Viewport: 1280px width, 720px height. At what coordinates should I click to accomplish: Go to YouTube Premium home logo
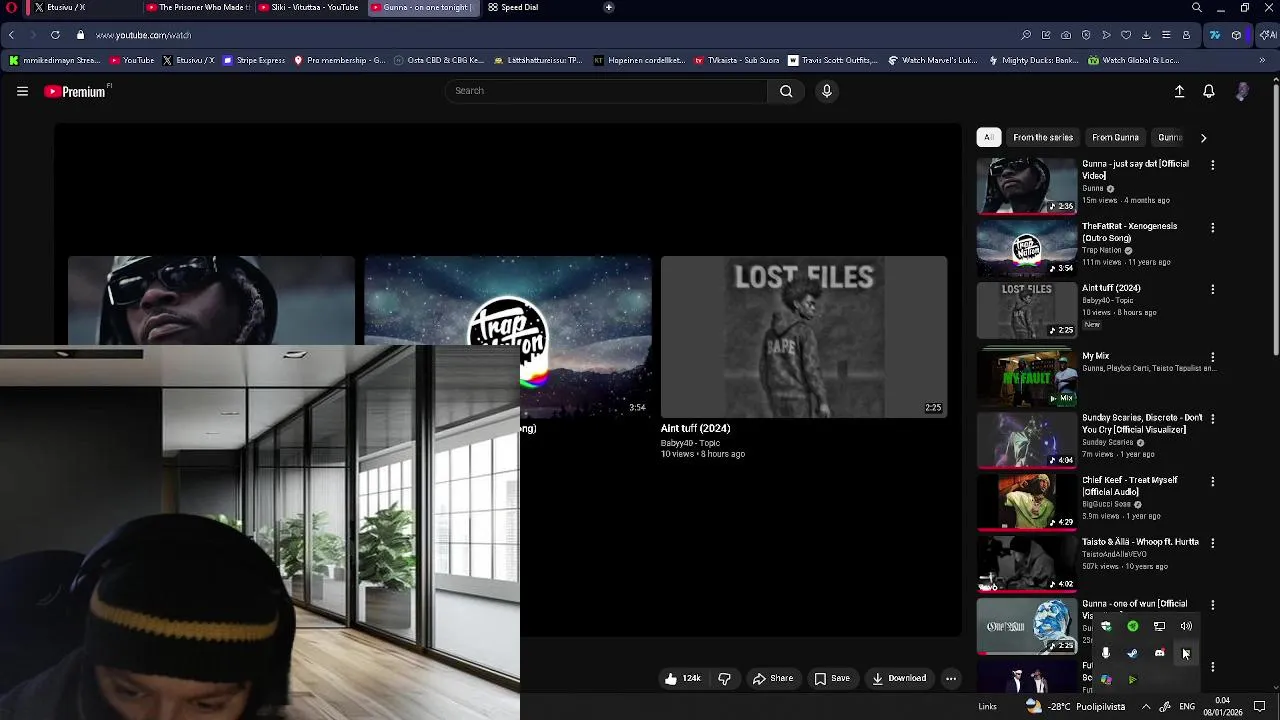click(75, 91)
